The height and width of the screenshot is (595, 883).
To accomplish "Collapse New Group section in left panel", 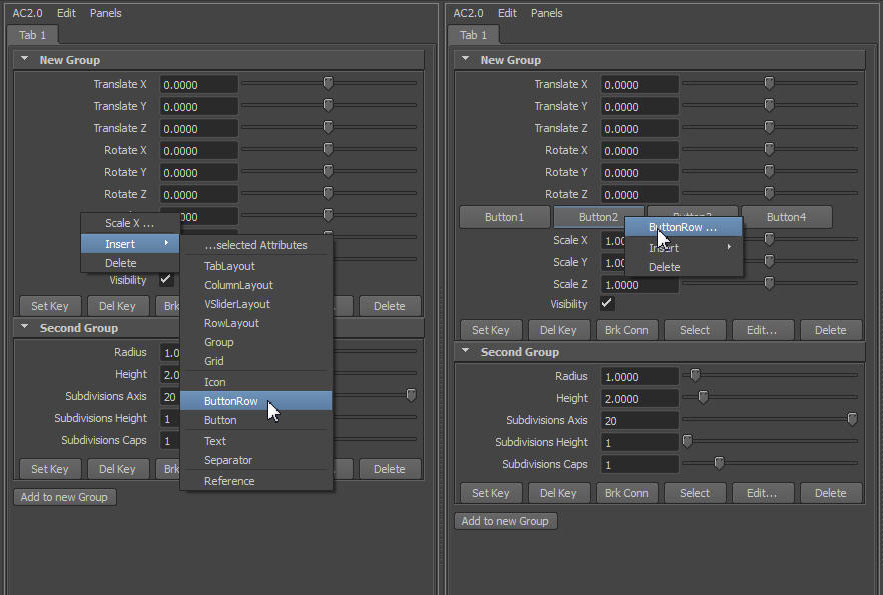I will click(24, 60).
